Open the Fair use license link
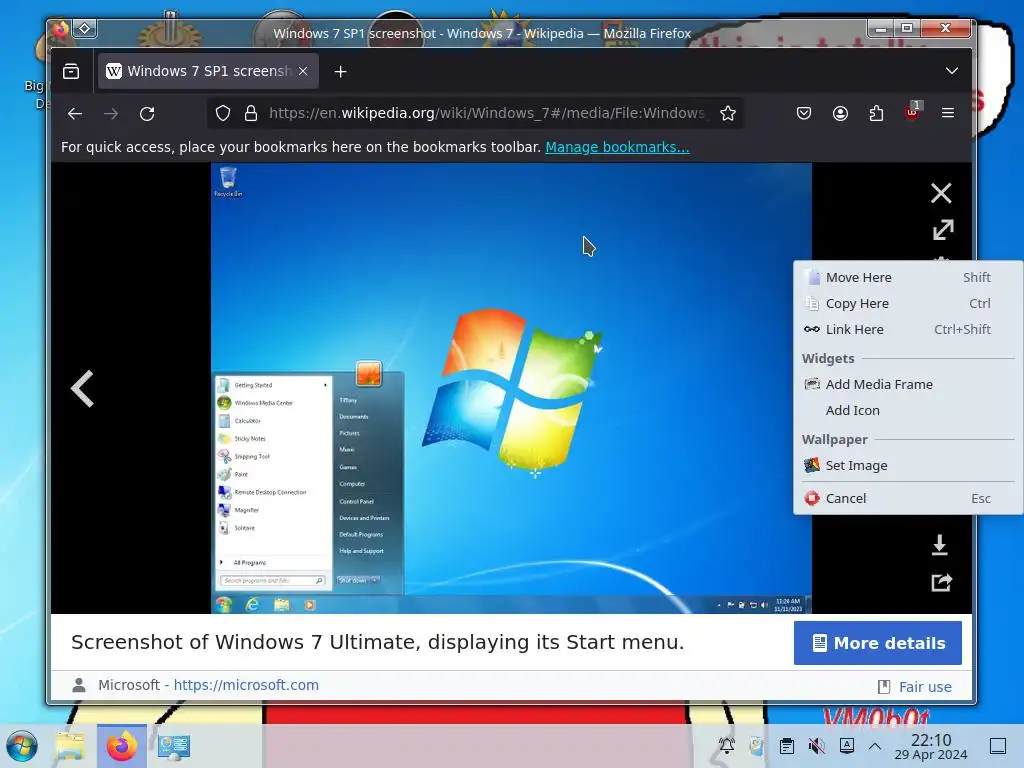The height and width of the screenshot is (768, 1024). click(x=925, y=687)
